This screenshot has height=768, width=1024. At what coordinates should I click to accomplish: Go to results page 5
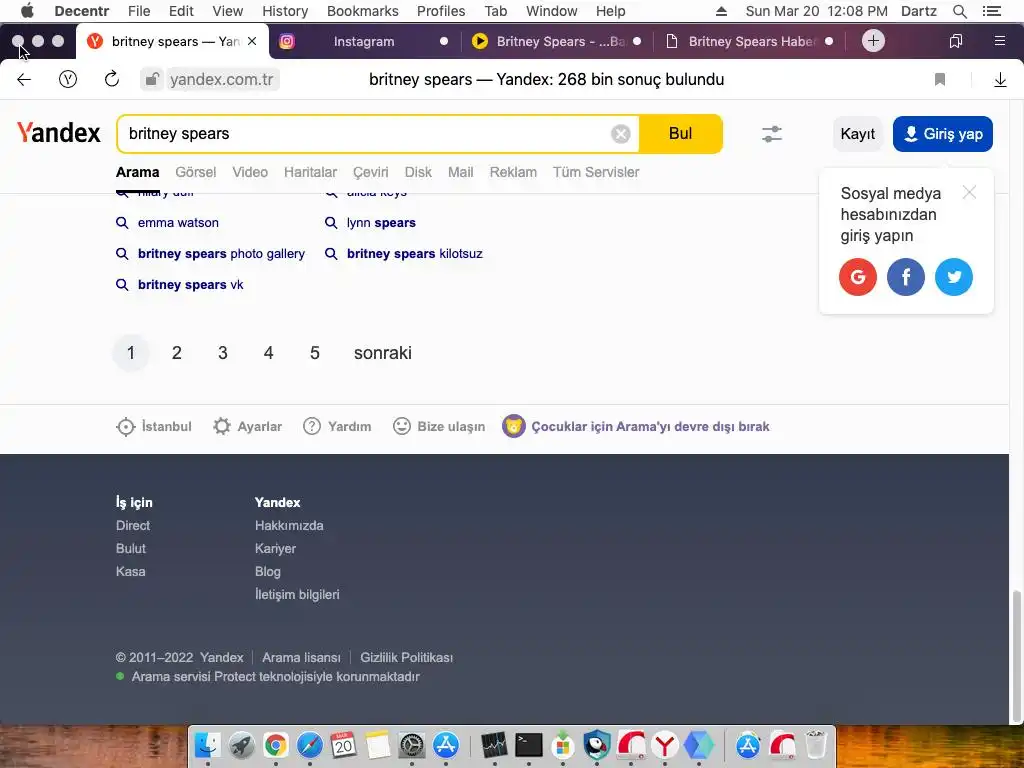tap(314, 353)
